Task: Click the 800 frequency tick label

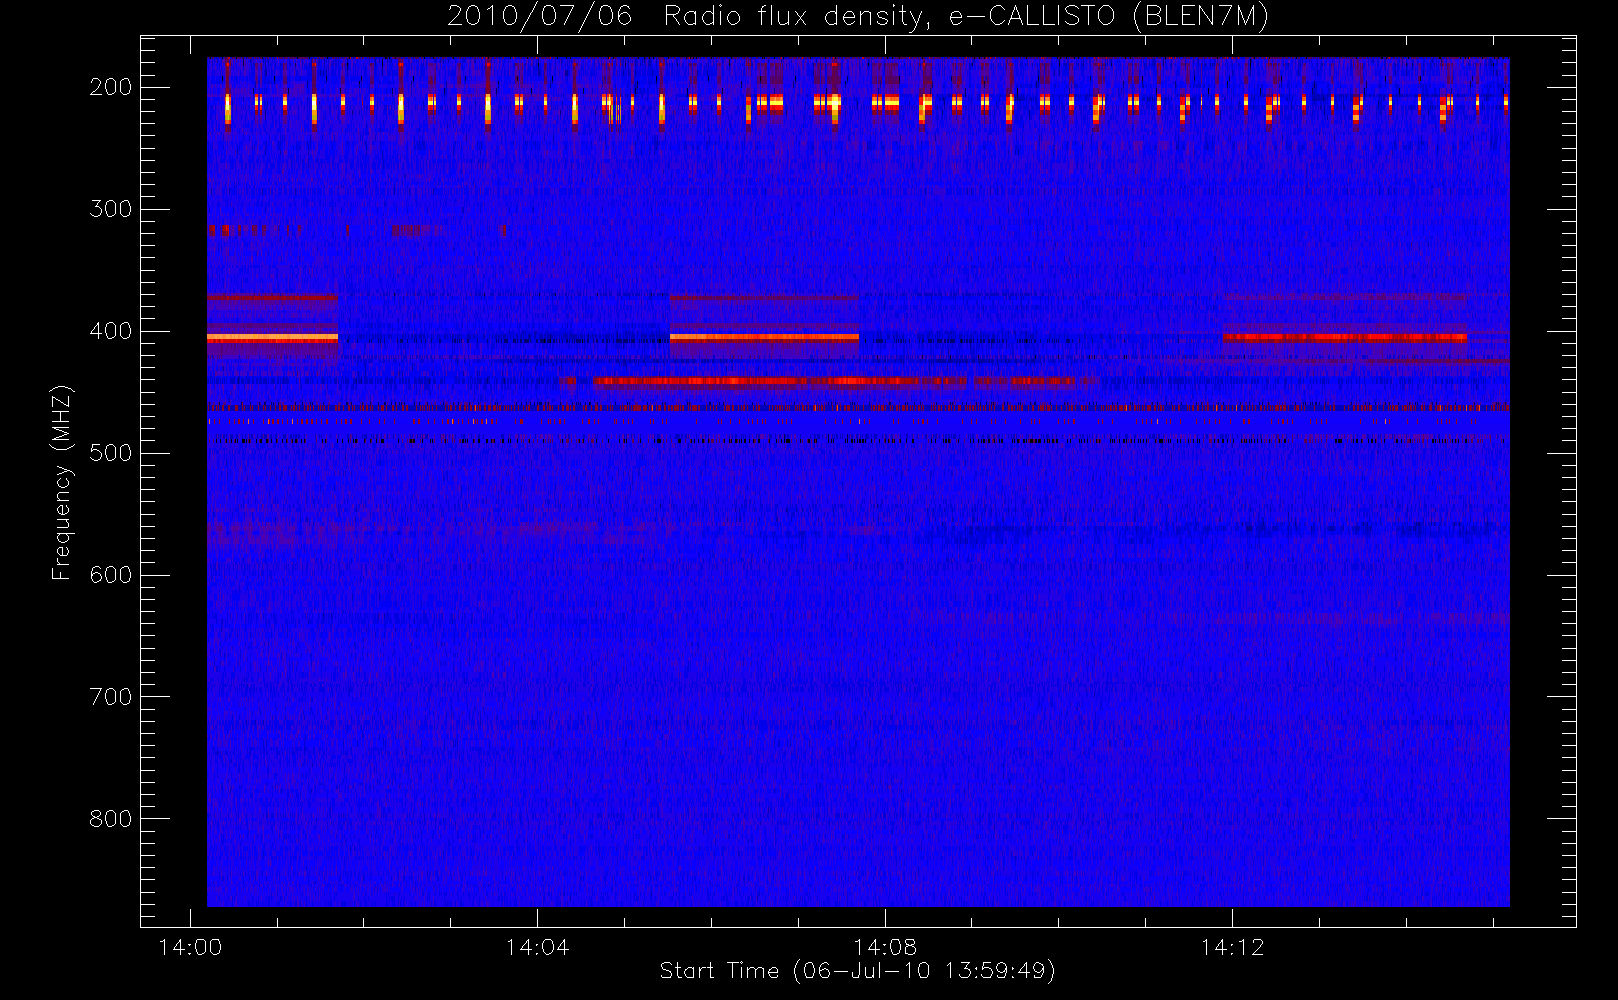Action: pyautogui.click(x=111, y=819)
